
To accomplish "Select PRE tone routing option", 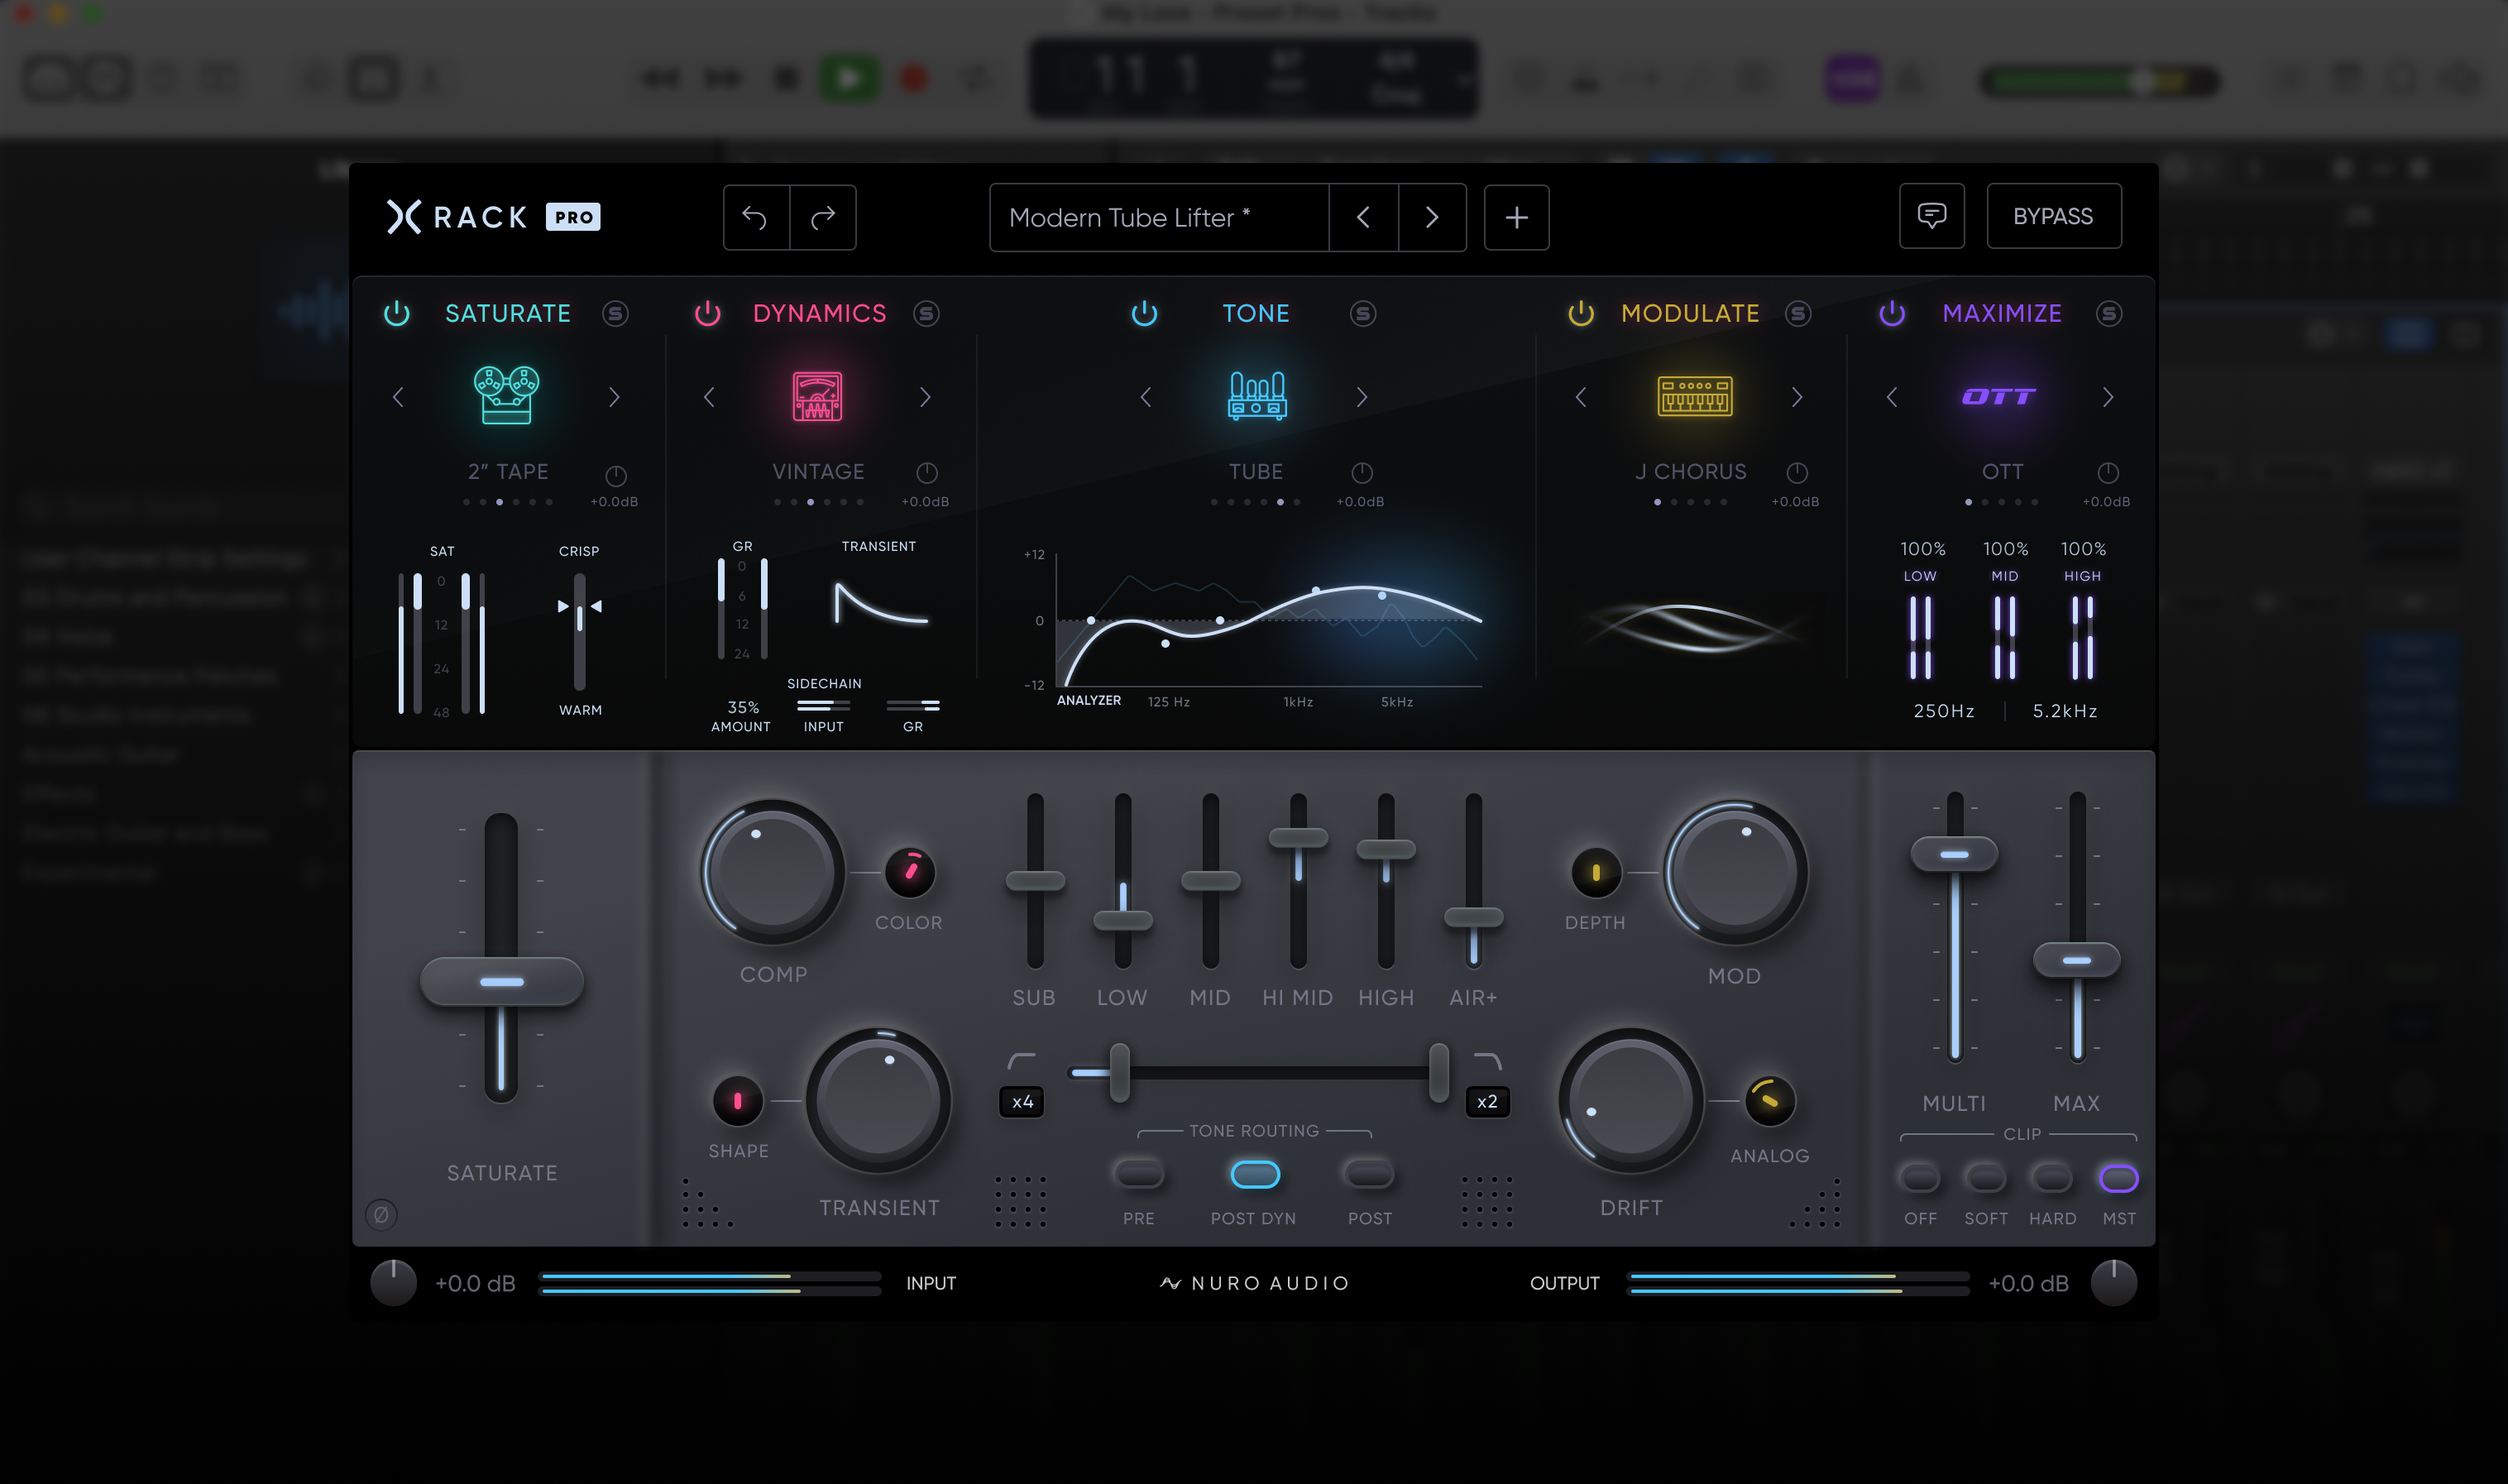I will tap(1138, 1174).
